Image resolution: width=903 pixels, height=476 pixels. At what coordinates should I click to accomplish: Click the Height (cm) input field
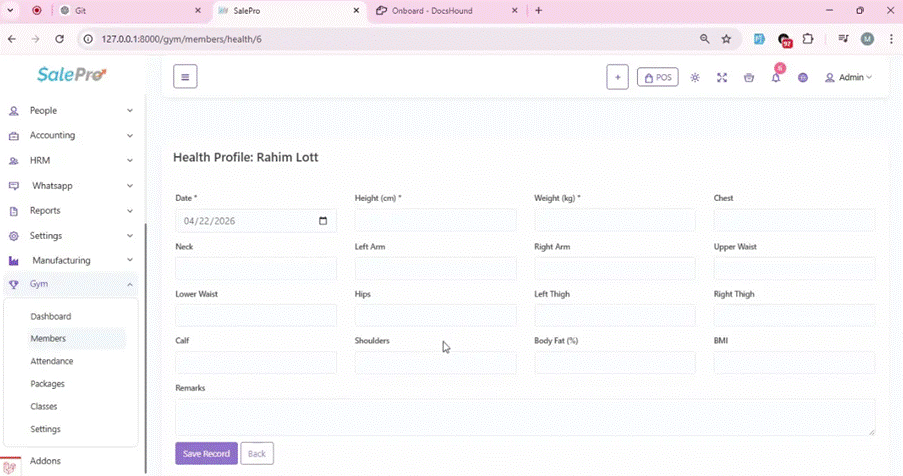[435, 221]
